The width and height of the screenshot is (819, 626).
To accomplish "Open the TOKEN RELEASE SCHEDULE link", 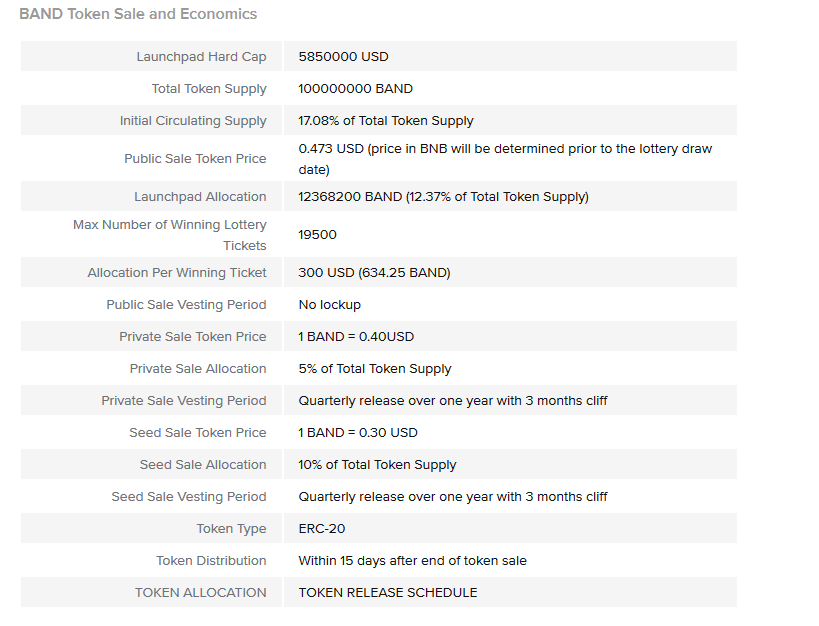I will click(388, 593).
